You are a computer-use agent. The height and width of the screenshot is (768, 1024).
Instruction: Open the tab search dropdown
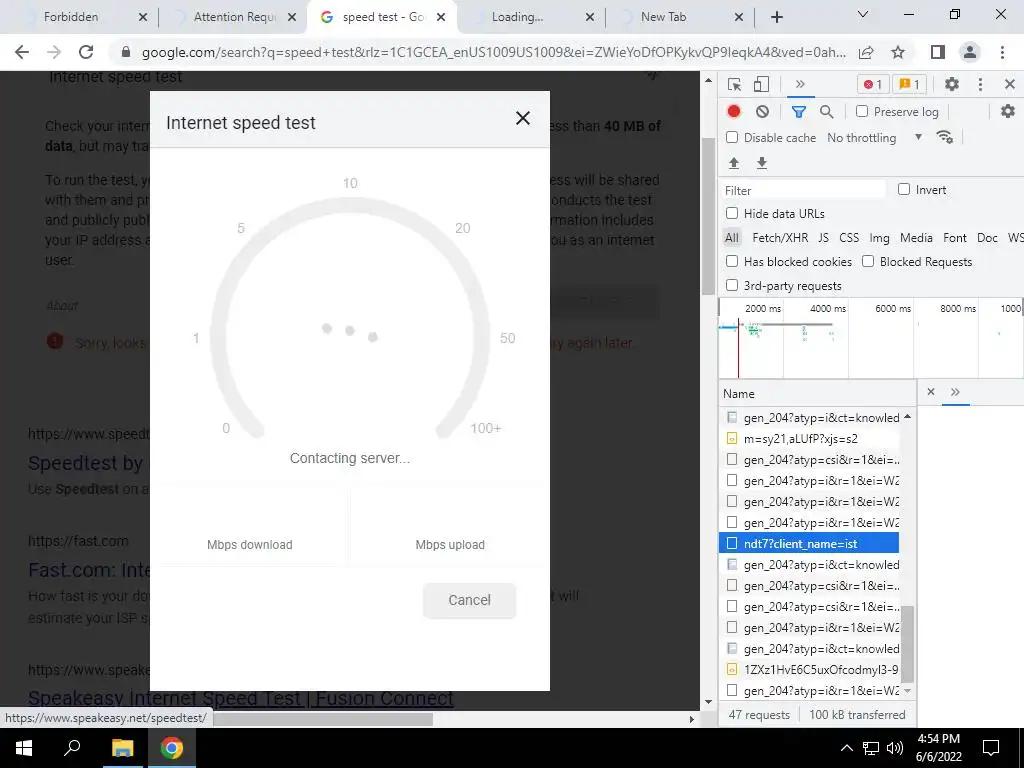coord(863,14)
